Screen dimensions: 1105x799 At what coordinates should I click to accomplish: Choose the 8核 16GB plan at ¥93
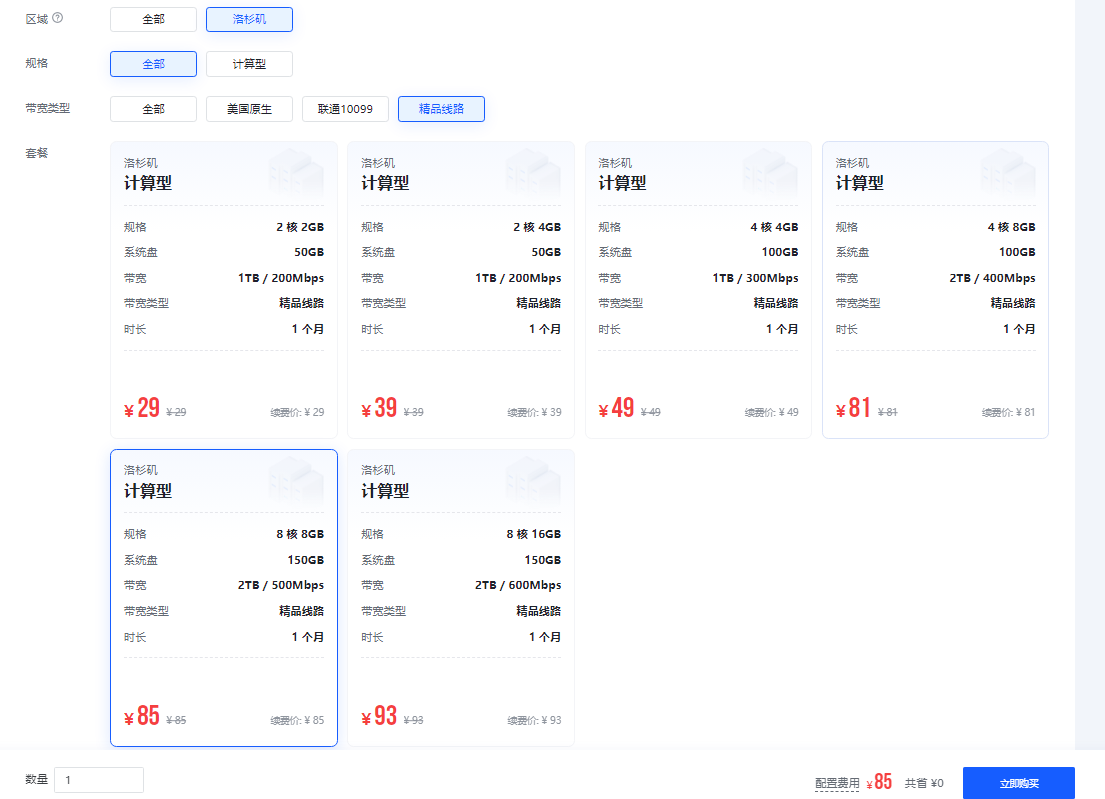click(461, 597)
